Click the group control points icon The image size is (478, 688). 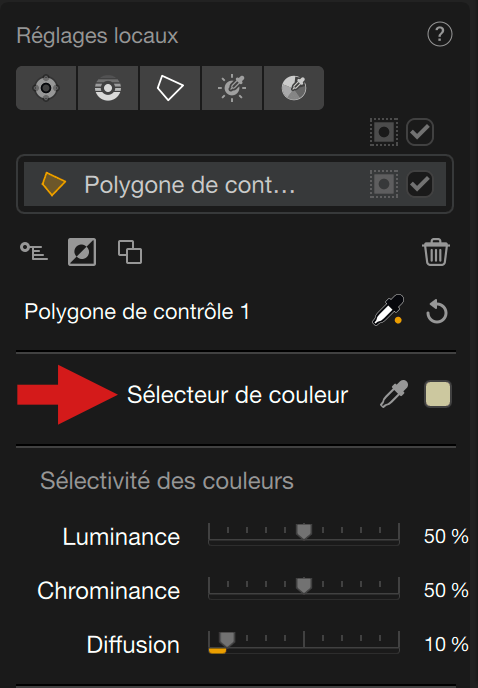34,251
